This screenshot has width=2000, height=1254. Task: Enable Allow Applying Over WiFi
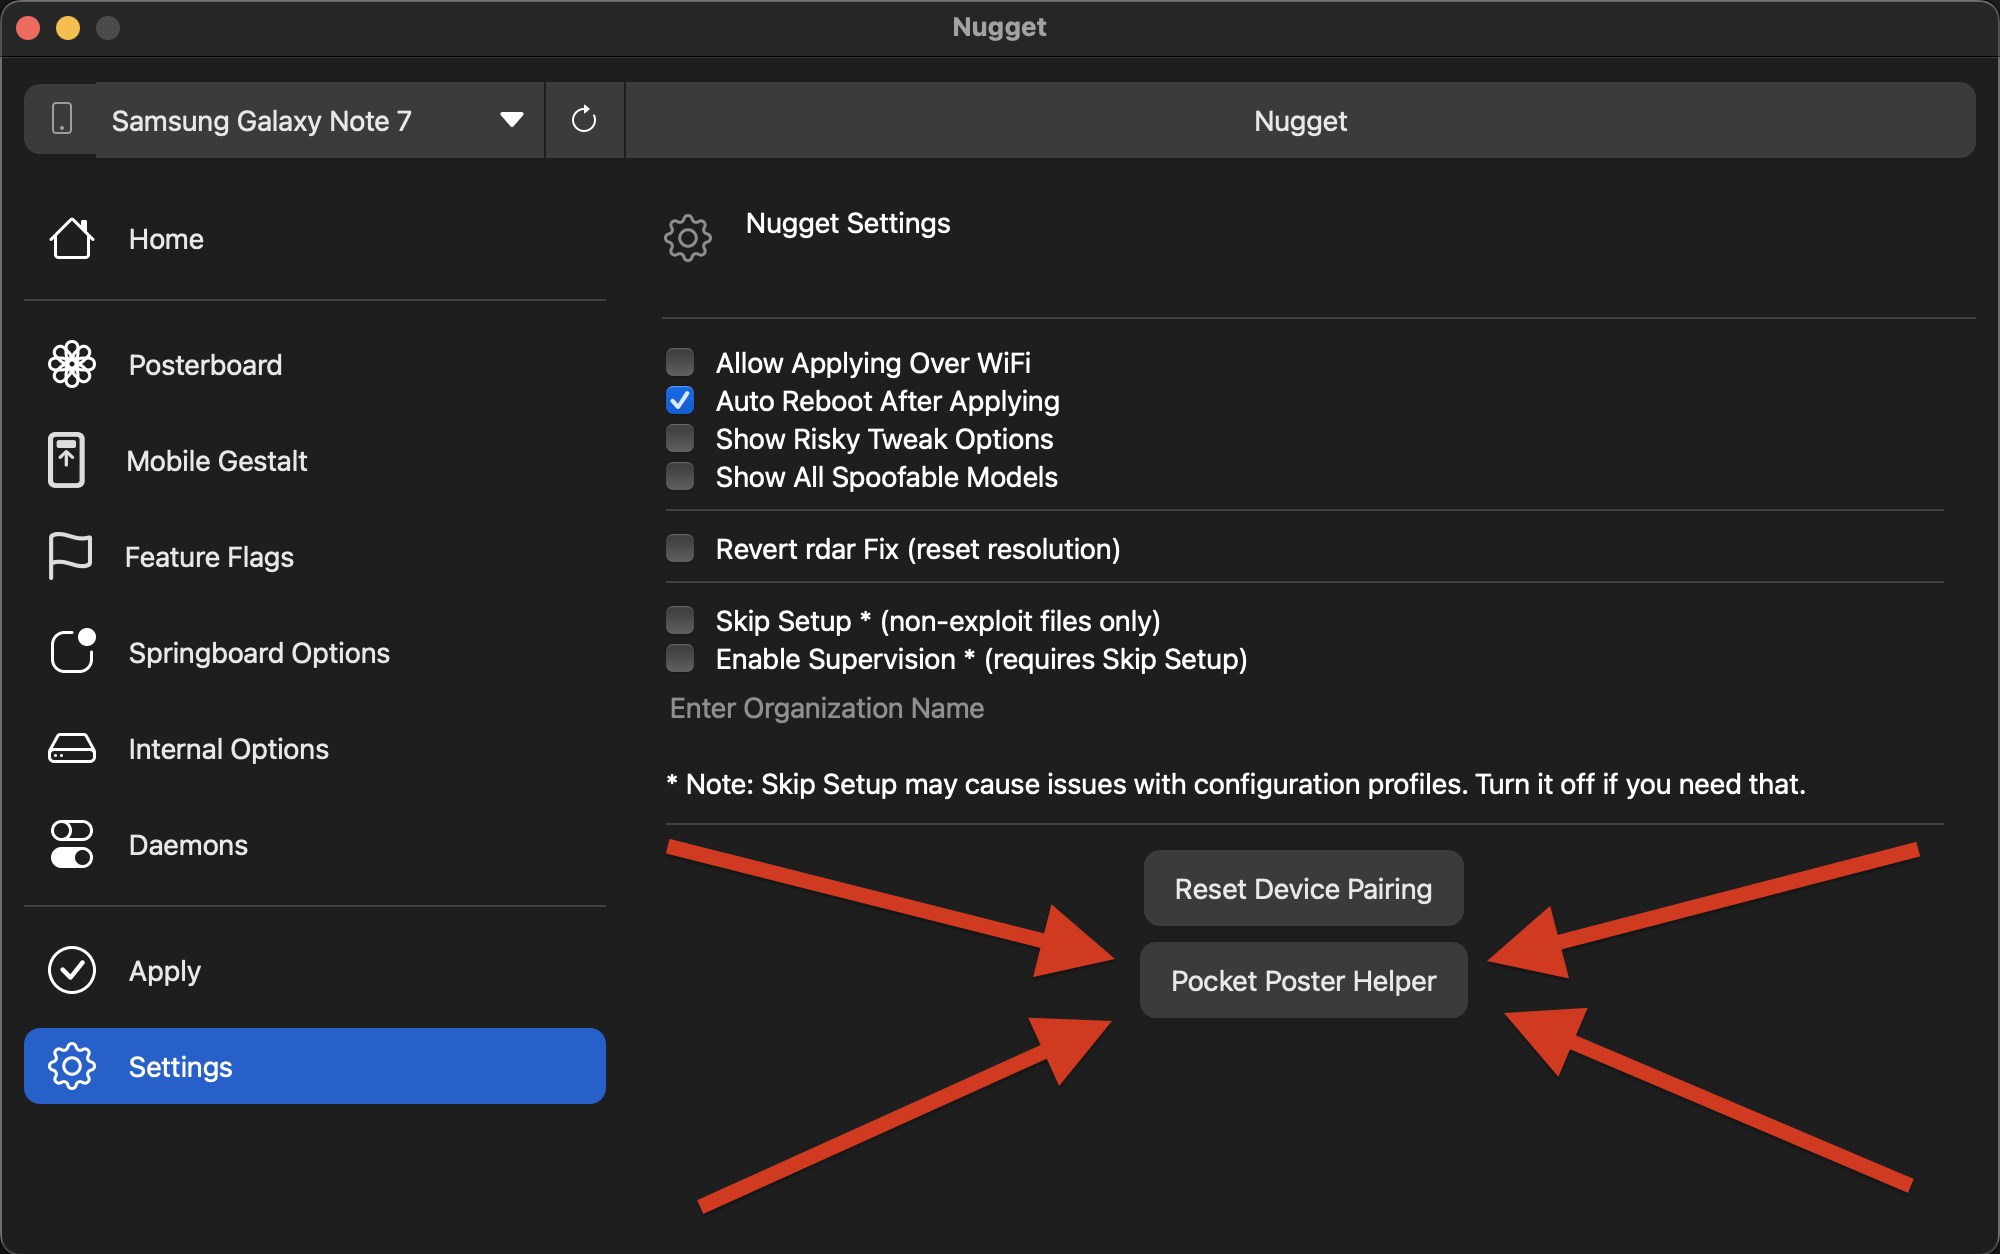click(680, 362)
